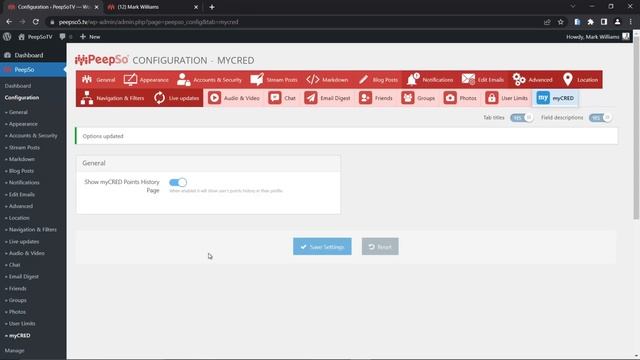Open the Blog Posts pencil icon

(363, 80)
